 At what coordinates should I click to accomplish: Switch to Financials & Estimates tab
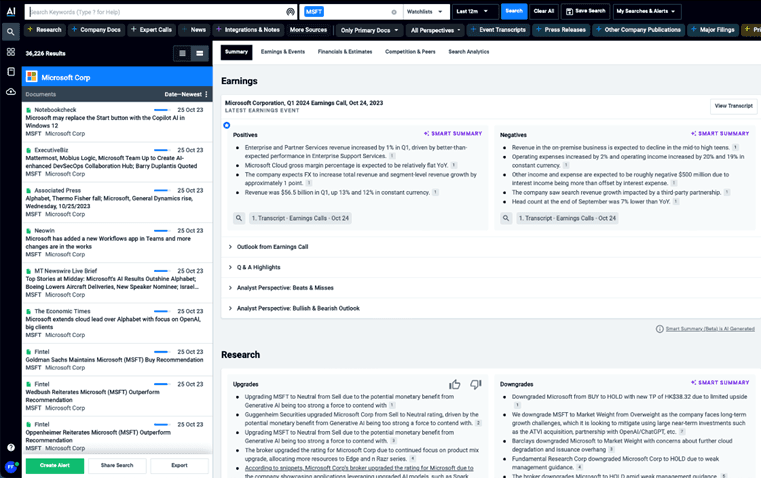point(345,52)
